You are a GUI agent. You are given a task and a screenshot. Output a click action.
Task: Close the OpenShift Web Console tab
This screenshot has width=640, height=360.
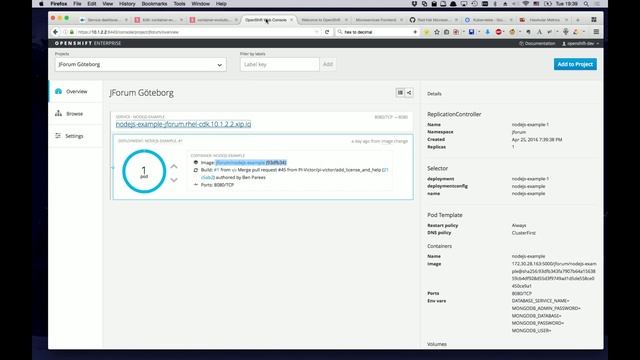pyautogui.click(x=291, y=20)
